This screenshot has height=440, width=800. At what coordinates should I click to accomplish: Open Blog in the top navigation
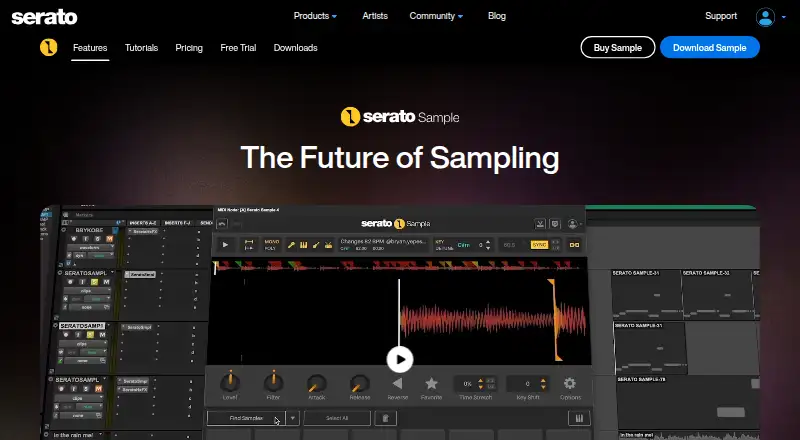coord(496,16)
